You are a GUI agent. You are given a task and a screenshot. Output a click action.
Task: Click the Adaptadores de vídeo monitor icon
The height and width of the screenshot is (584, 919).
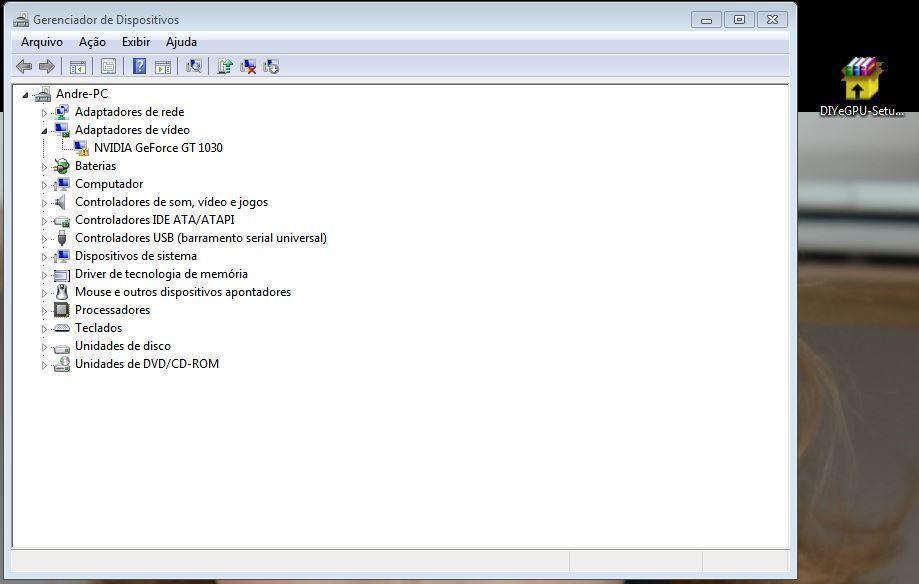62,130
